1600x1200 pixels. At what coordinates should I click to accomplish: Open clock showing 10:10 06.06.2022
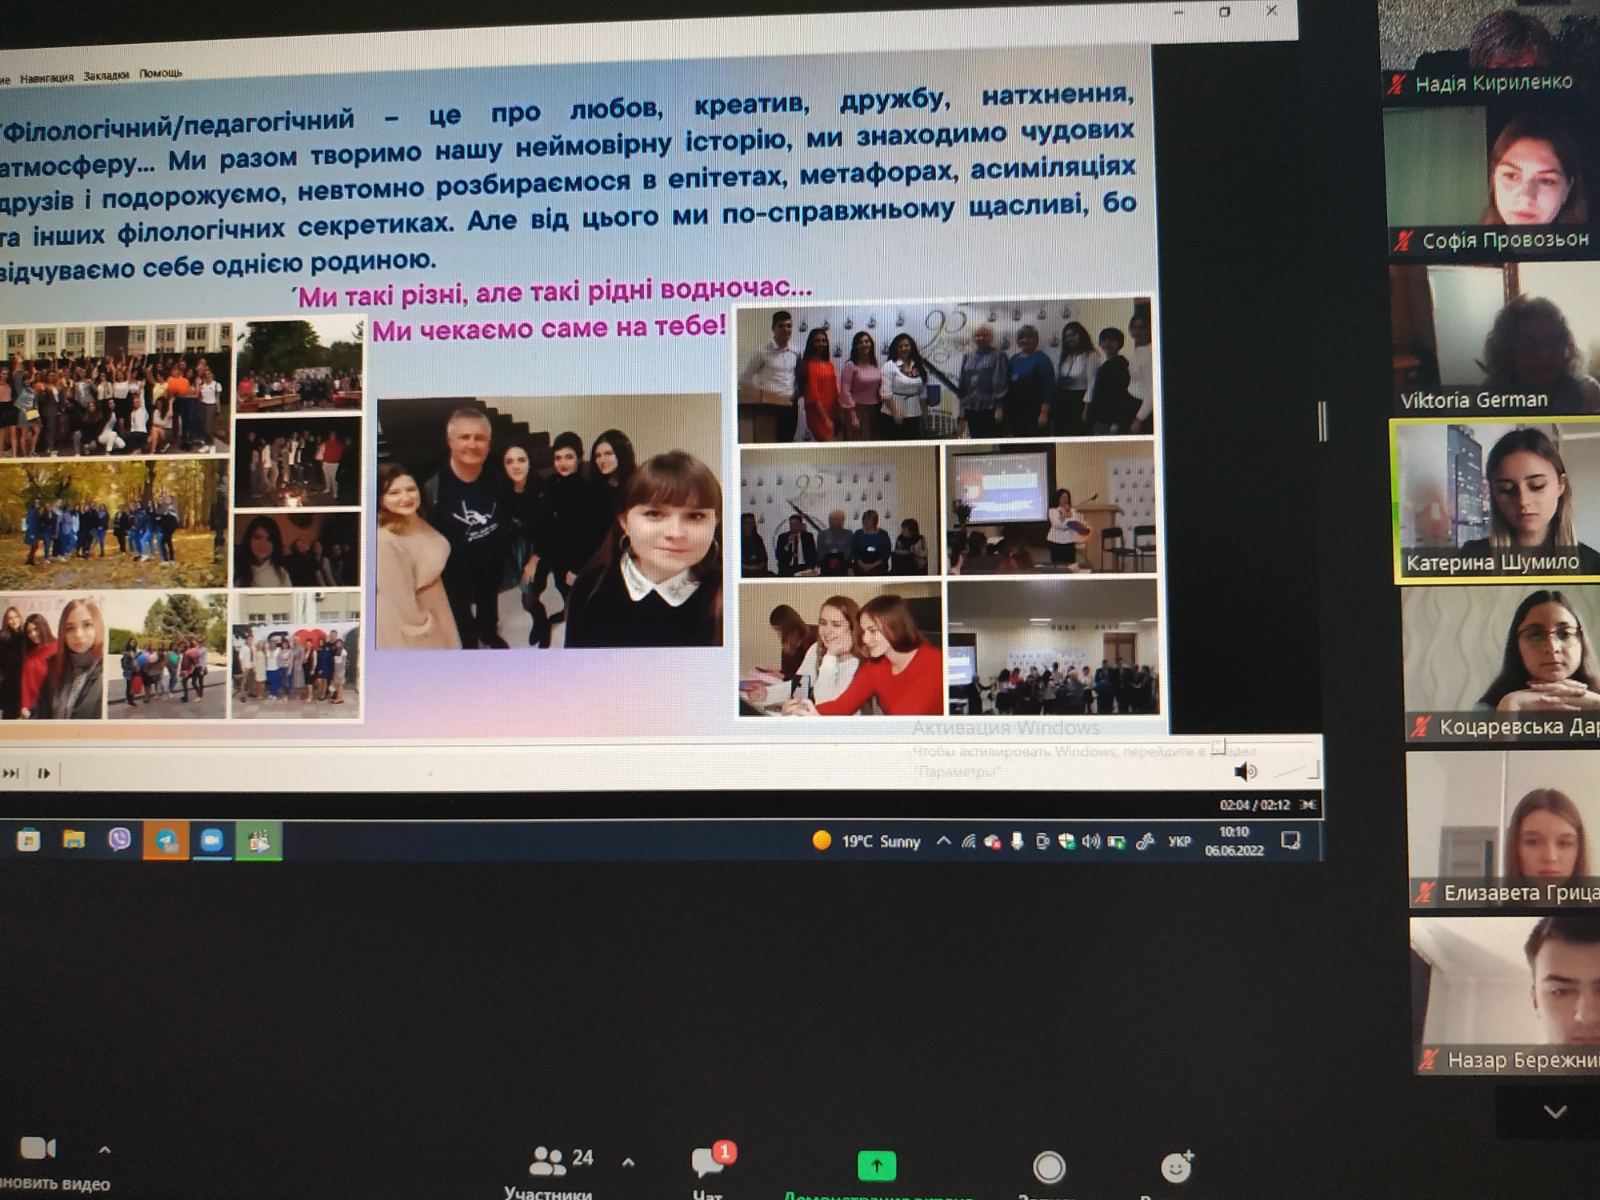(1234, 841)
